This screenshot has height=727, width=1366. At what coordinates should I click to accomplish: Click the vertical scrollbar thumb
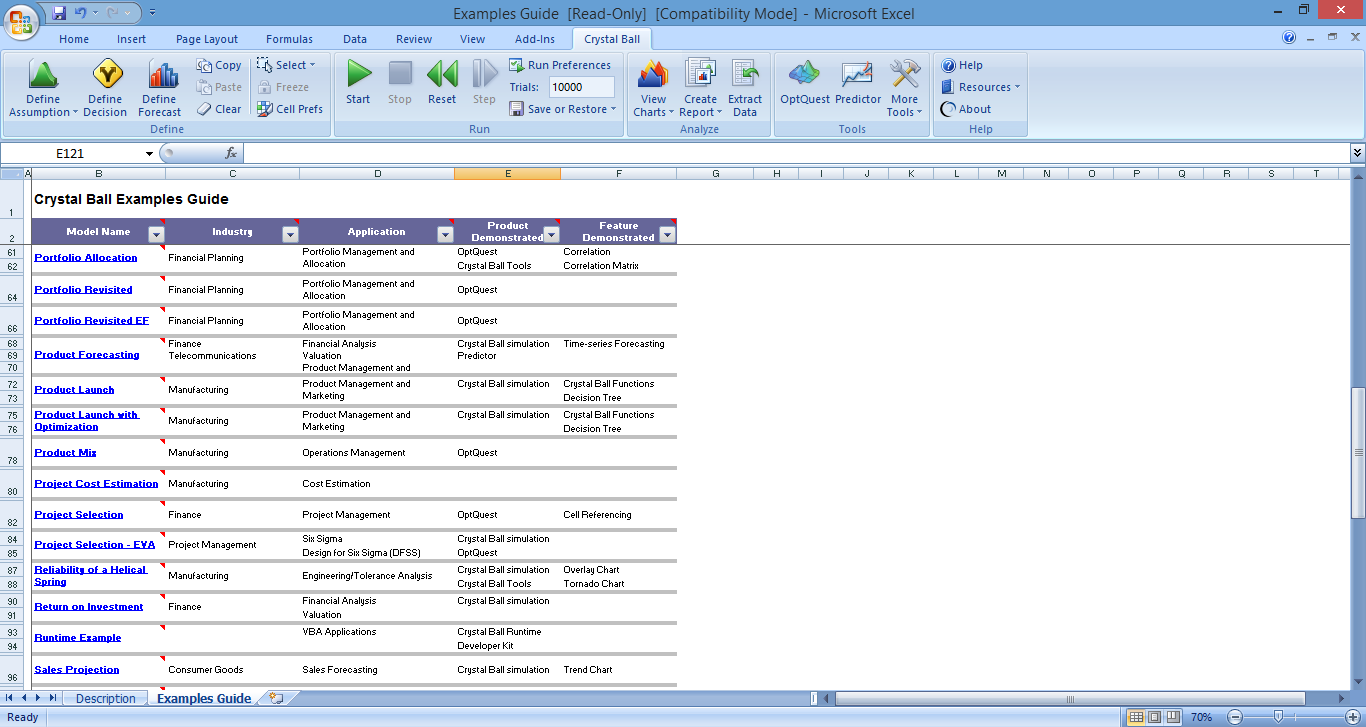(1358, 453)
